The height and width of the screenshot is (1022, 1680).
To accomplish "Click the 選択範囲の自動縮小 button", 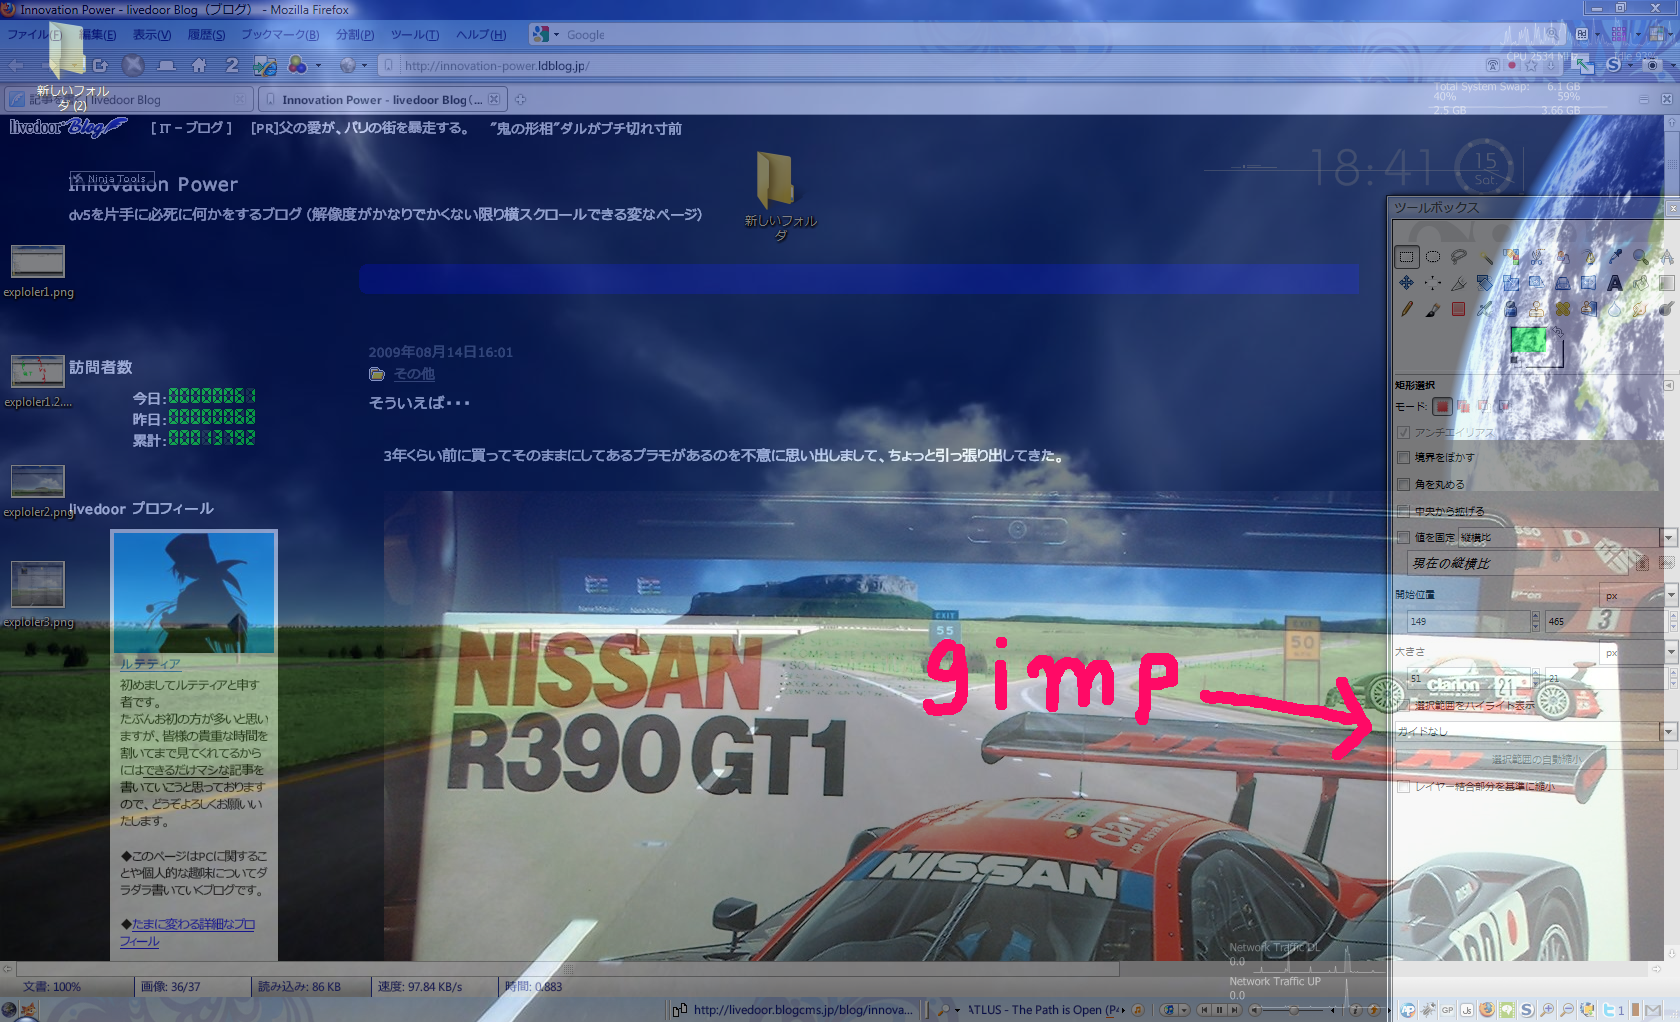I will click(x=1535, y=759).
